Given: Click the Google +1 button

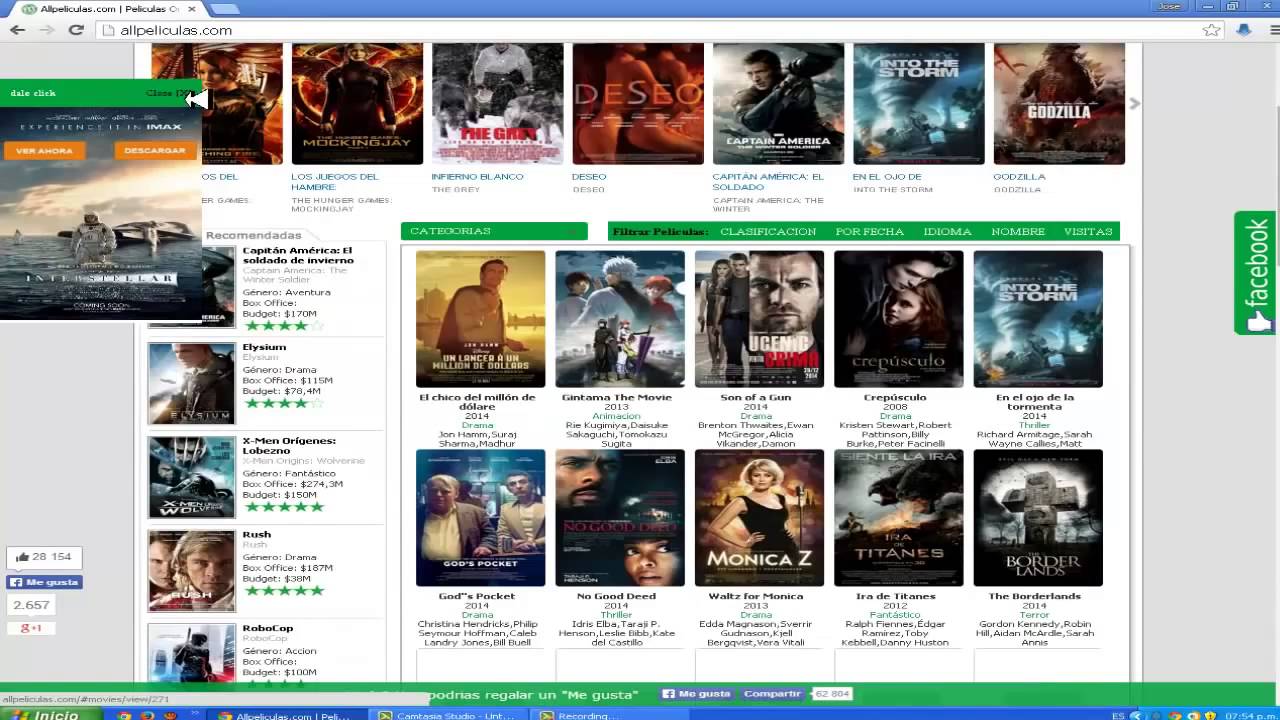Looking at the screenshot, I should pyautogui.click(x=31, y=628).
